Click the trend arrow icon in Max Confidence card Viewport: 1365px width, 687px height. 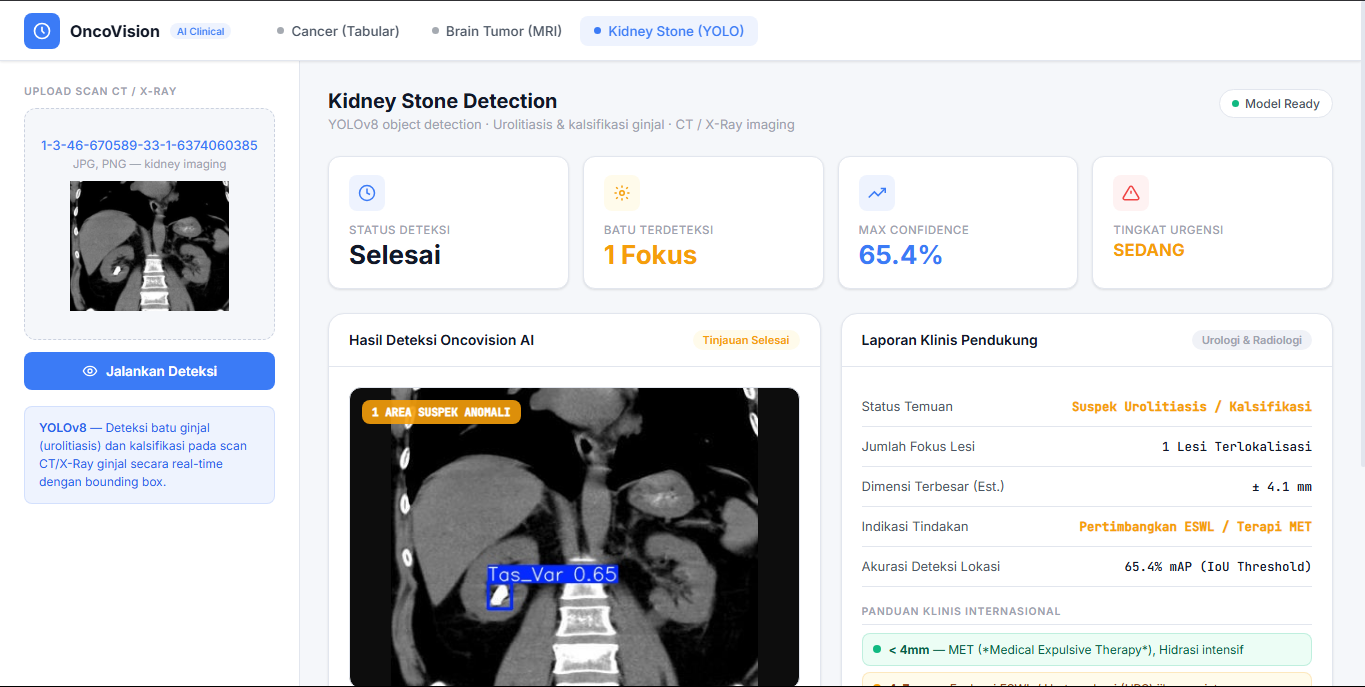pos(877,193)
